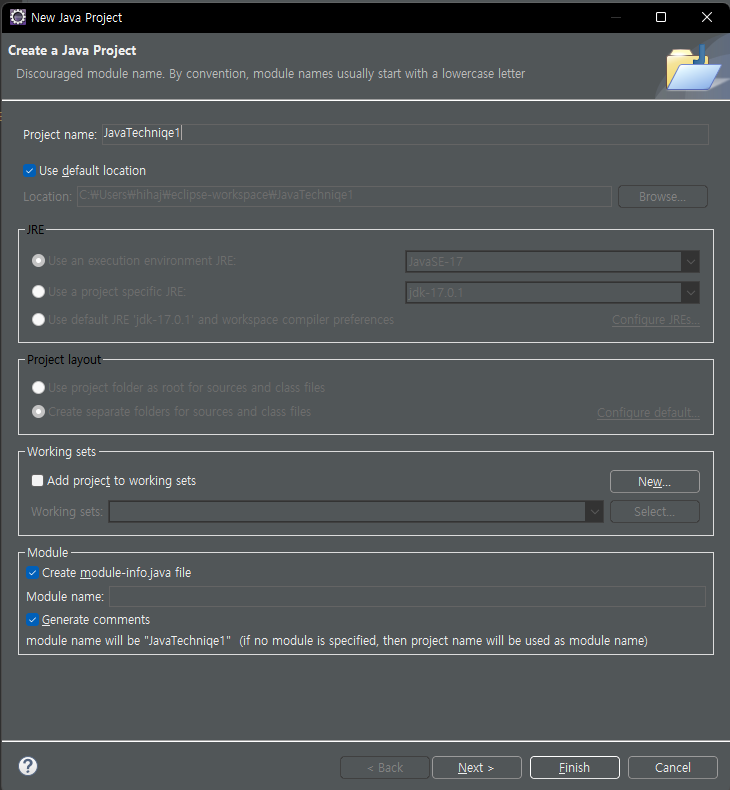Click the 'JRE' group label
730x790 pixels.
(x=35, y=230)
